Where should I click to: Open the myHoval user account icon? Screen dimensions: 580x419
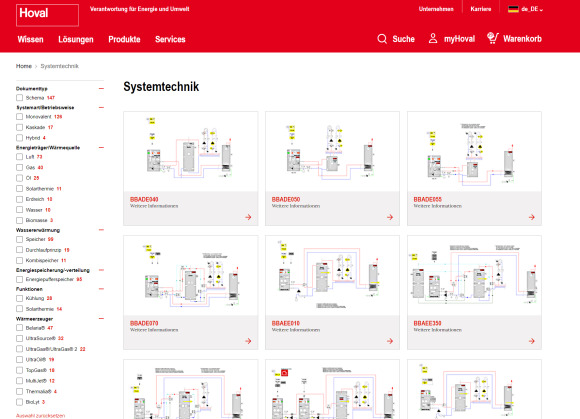click(433, 38)
